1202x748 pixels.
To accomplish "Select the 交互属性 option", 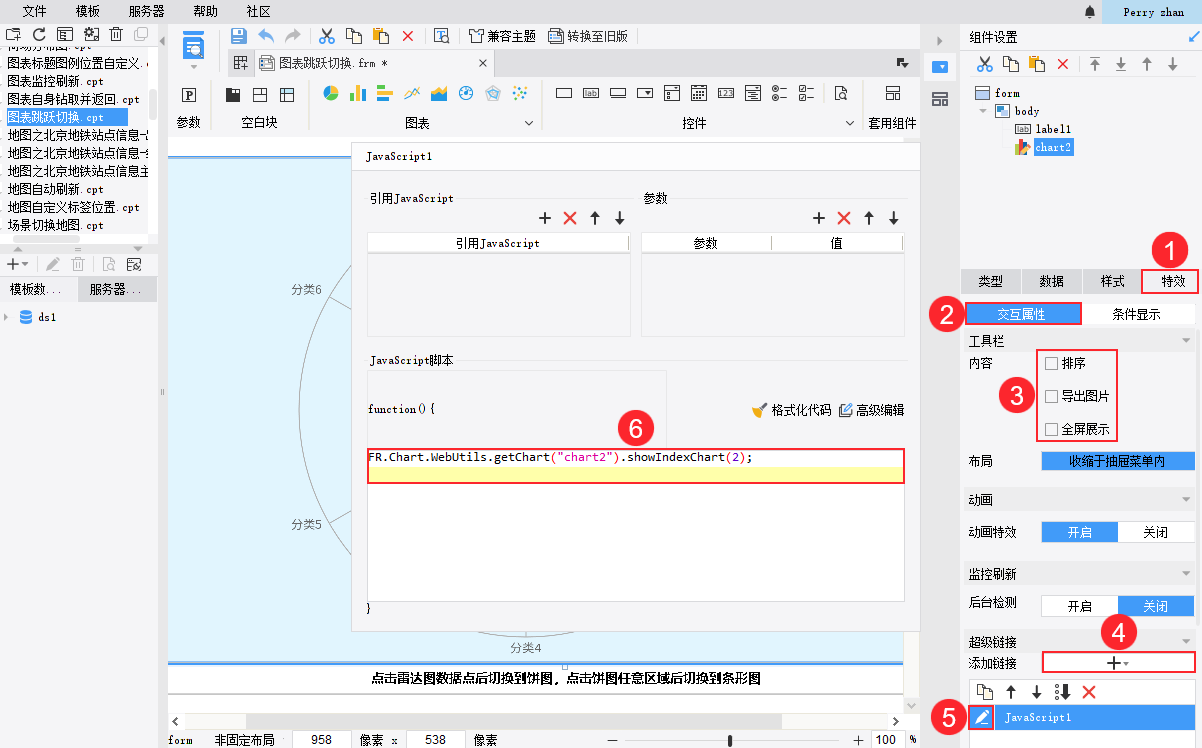I will click(x=1022, y=314).
